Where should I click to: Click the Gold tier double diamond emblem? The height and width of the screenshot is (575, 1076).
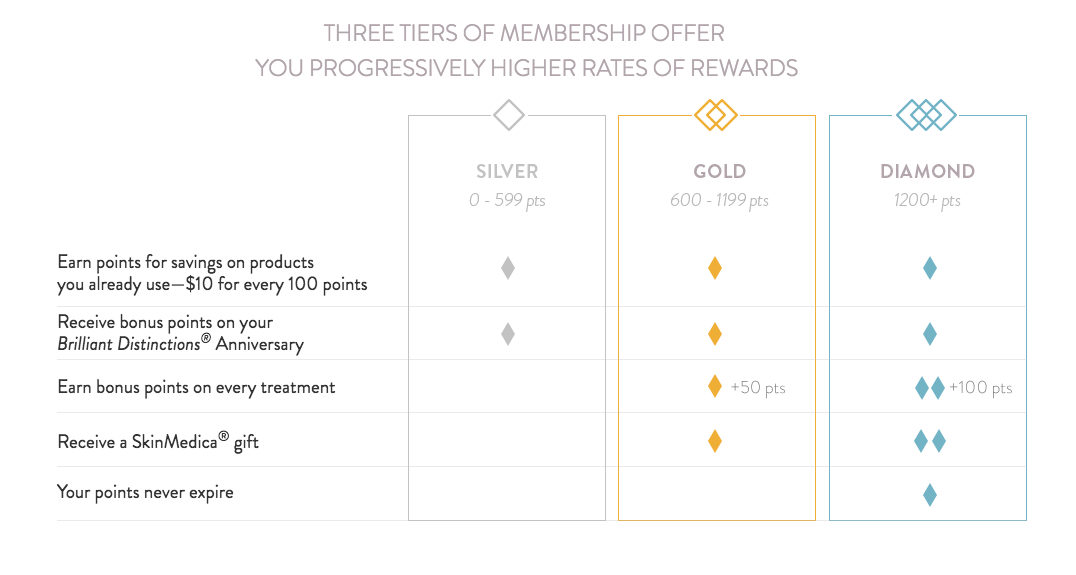tap(716, 115)
